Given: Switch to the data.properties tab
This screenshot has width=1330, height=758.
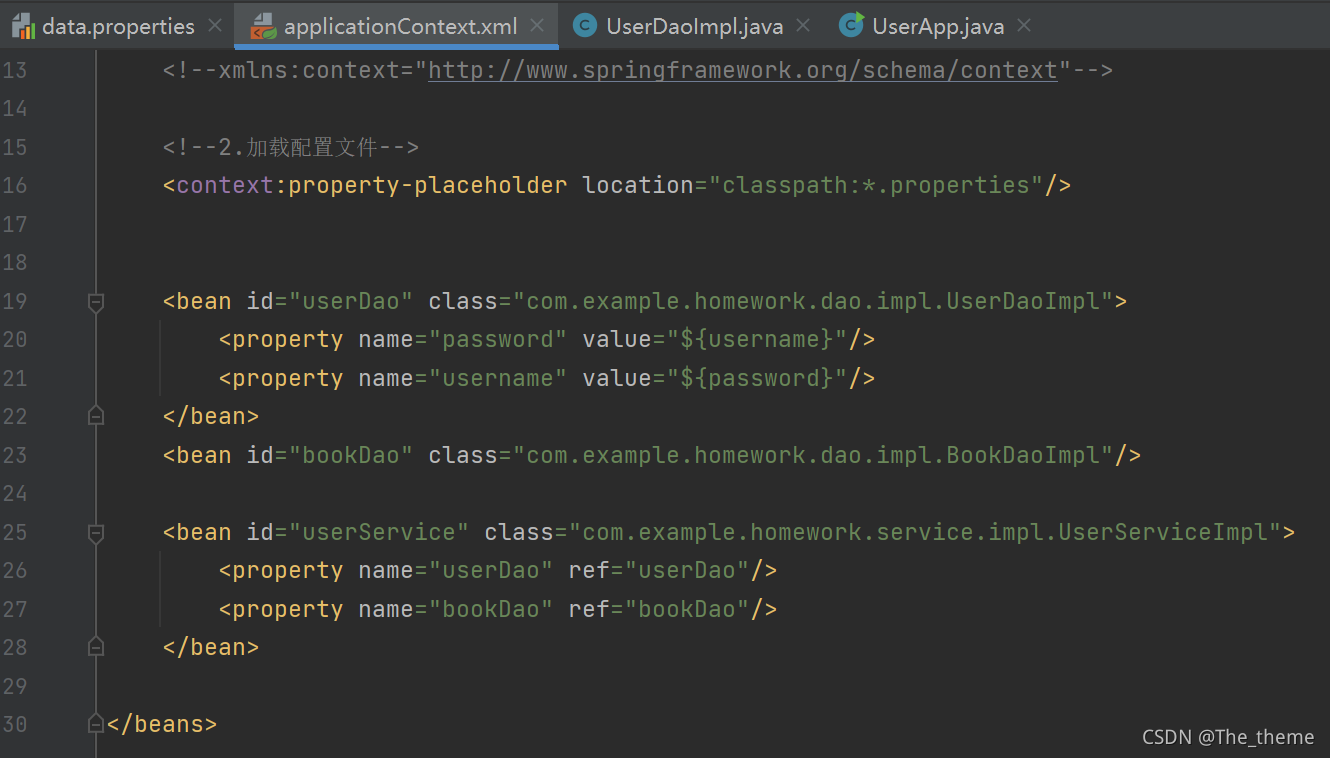Looking at the screenshot, I should (118, 26).
